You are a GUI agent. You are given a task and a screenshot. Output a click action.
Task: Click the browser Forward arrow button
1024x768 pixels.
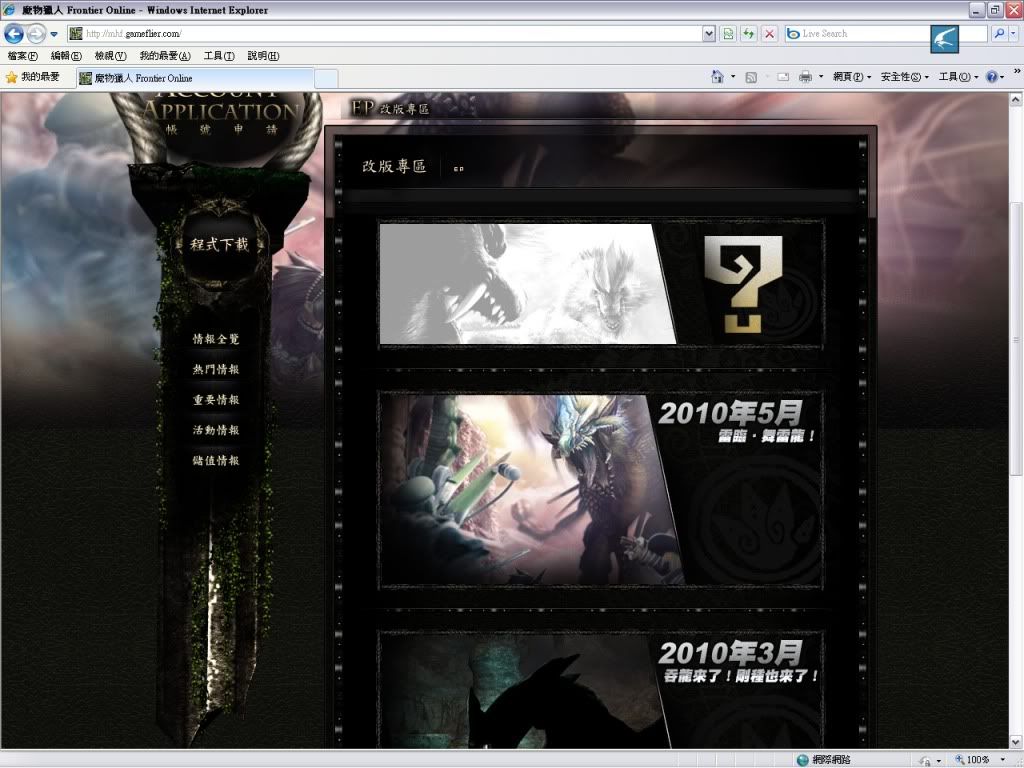click(37, 33)
